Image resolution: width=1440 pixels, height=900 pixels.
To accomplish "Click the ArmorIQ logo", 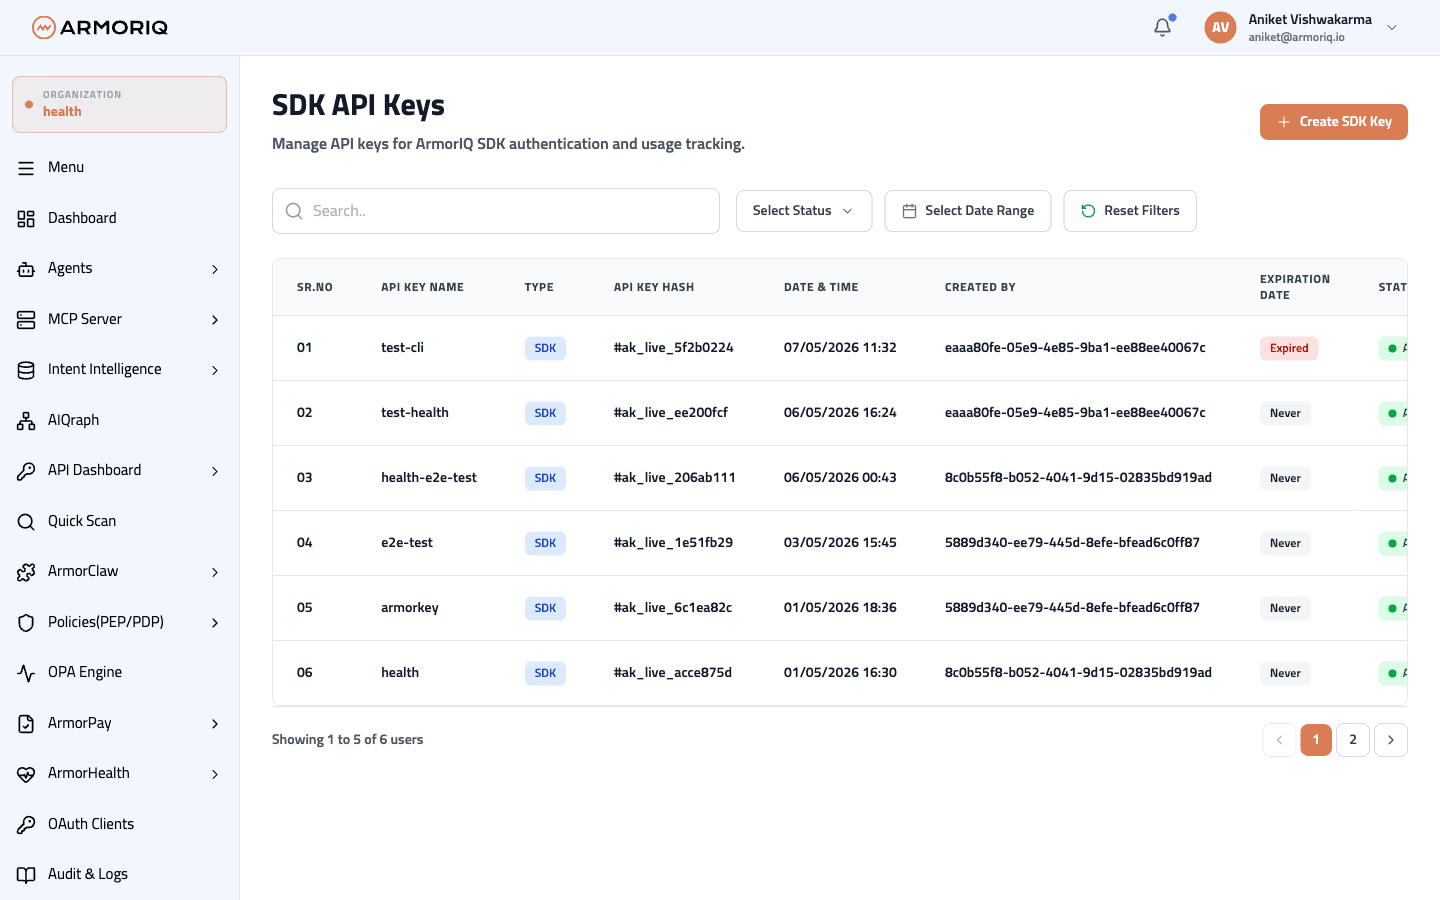I will point(100,27).
